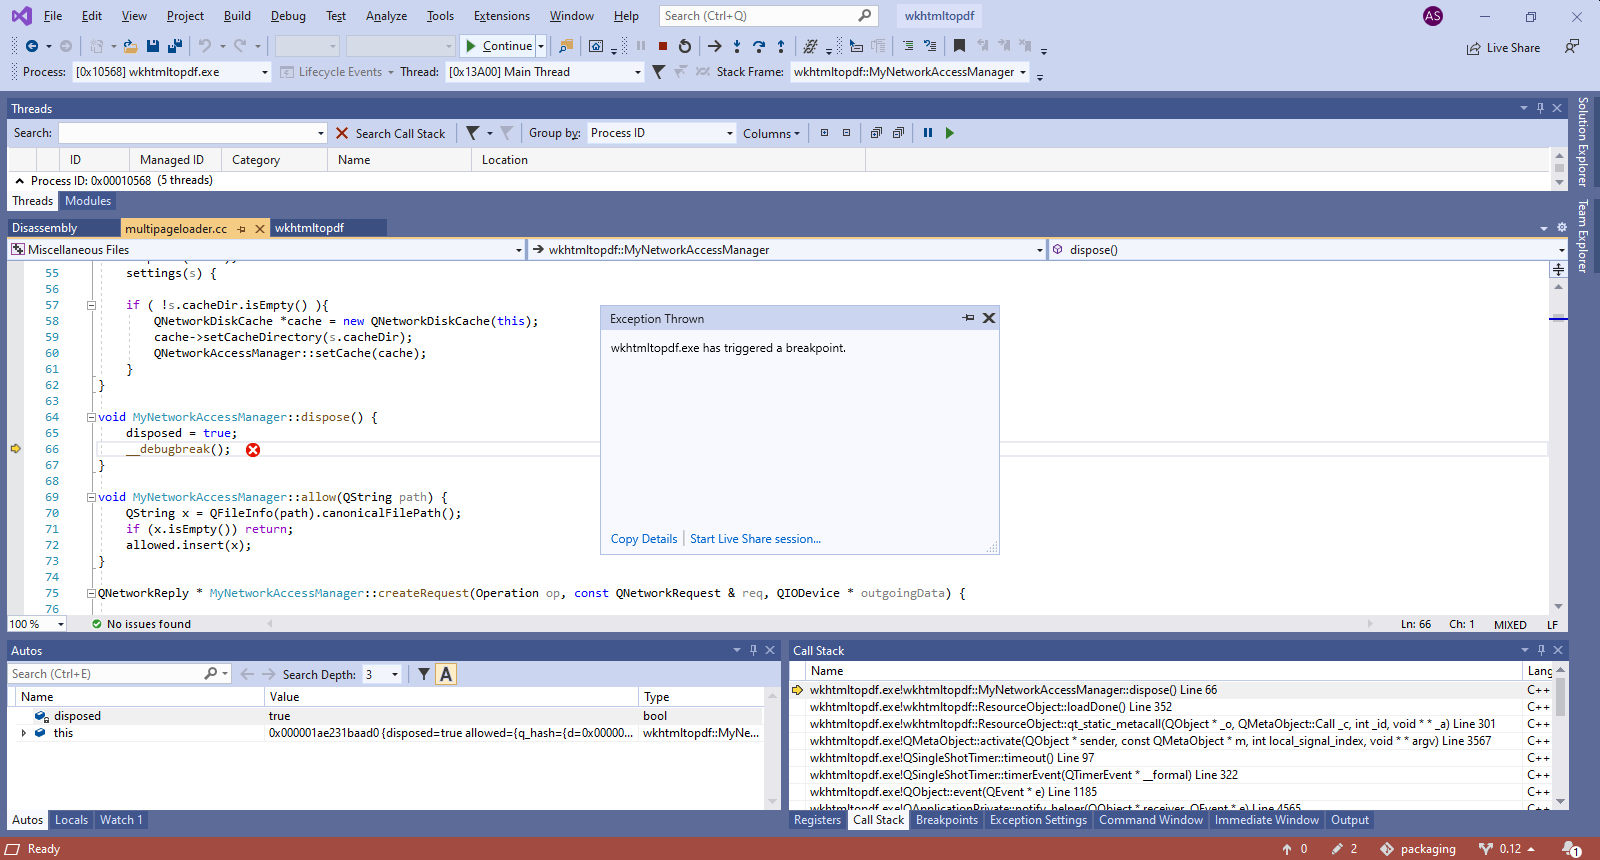Click the Freeze Threads pause icon in Threads panel
This screenshot has height=860, width=1600.
[x=928, y=133]
